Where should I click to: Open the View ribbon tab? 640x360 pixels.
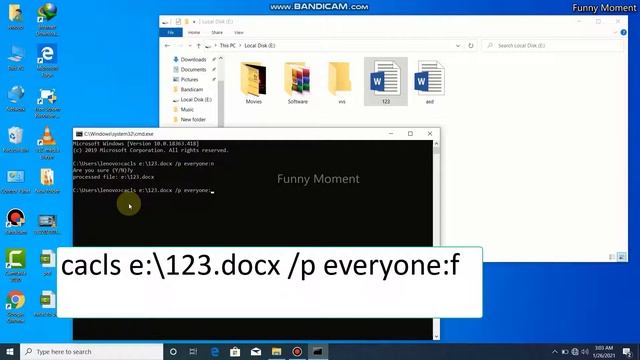[x=239, y=32]
